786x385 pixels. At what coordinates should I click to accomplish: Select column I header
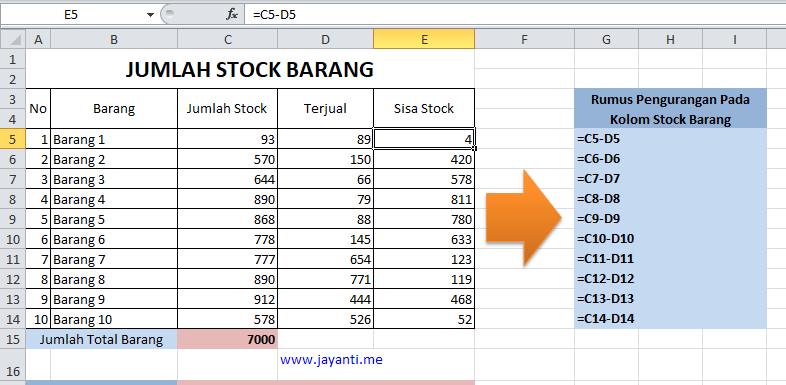coord(734,39)
